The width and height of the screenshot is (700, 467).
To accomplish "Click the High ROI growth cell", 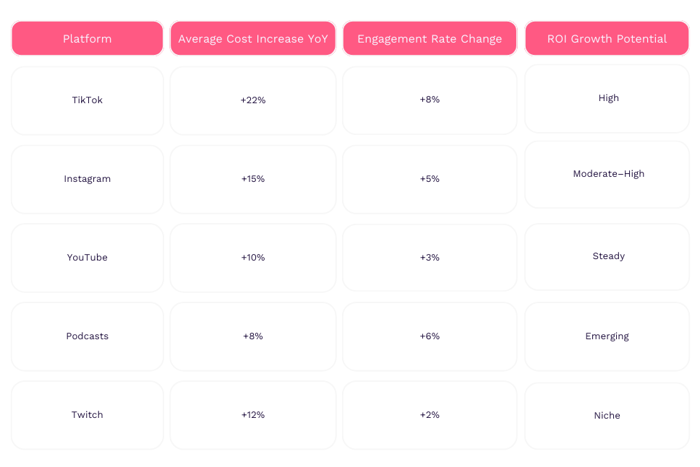I will click(x=608, y=98).
